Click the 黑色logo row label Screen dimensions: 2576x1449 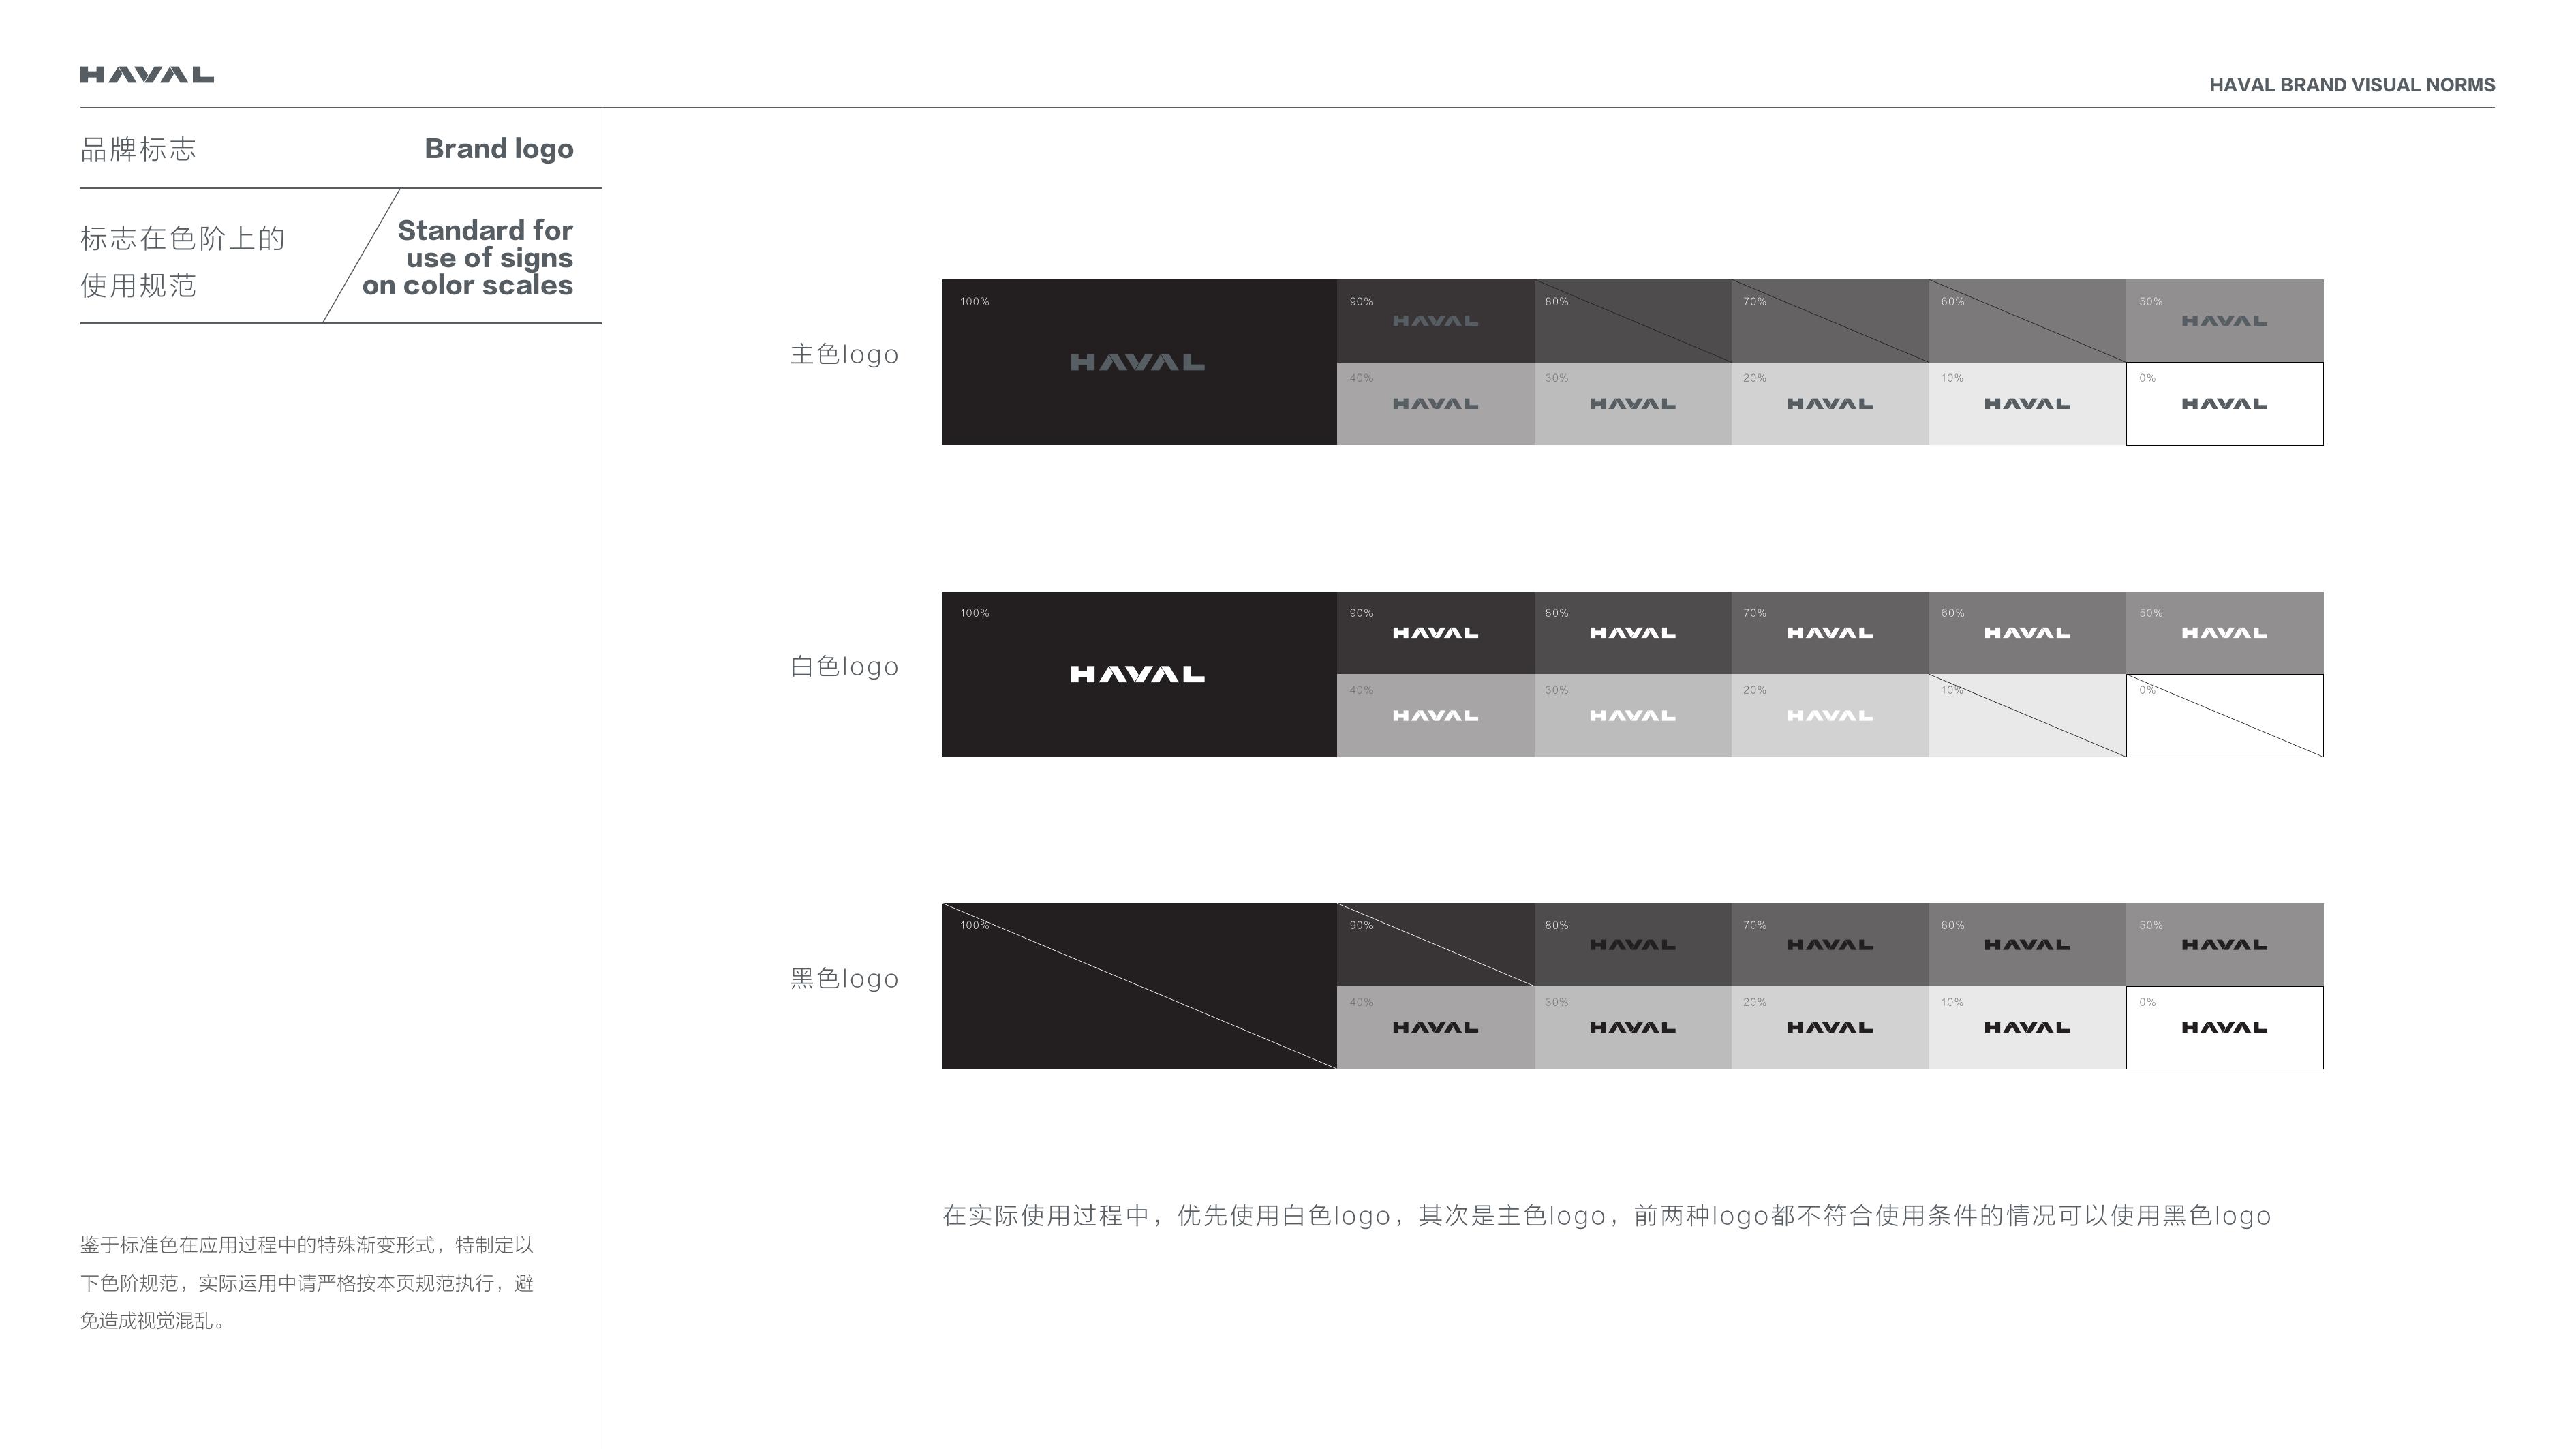844,978
